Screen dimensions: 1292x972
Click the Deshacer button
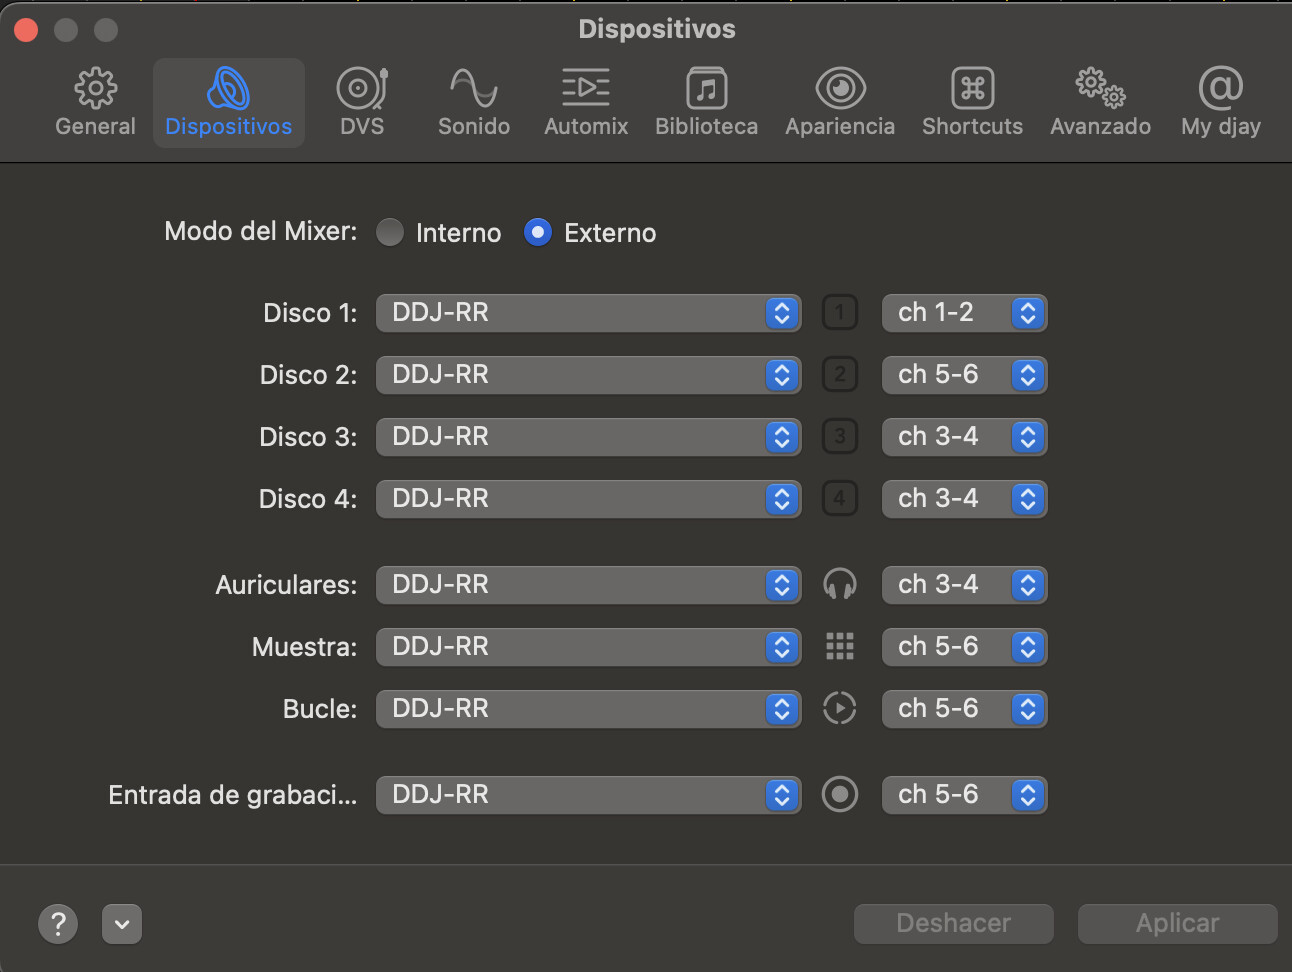(x=953, y=923)
